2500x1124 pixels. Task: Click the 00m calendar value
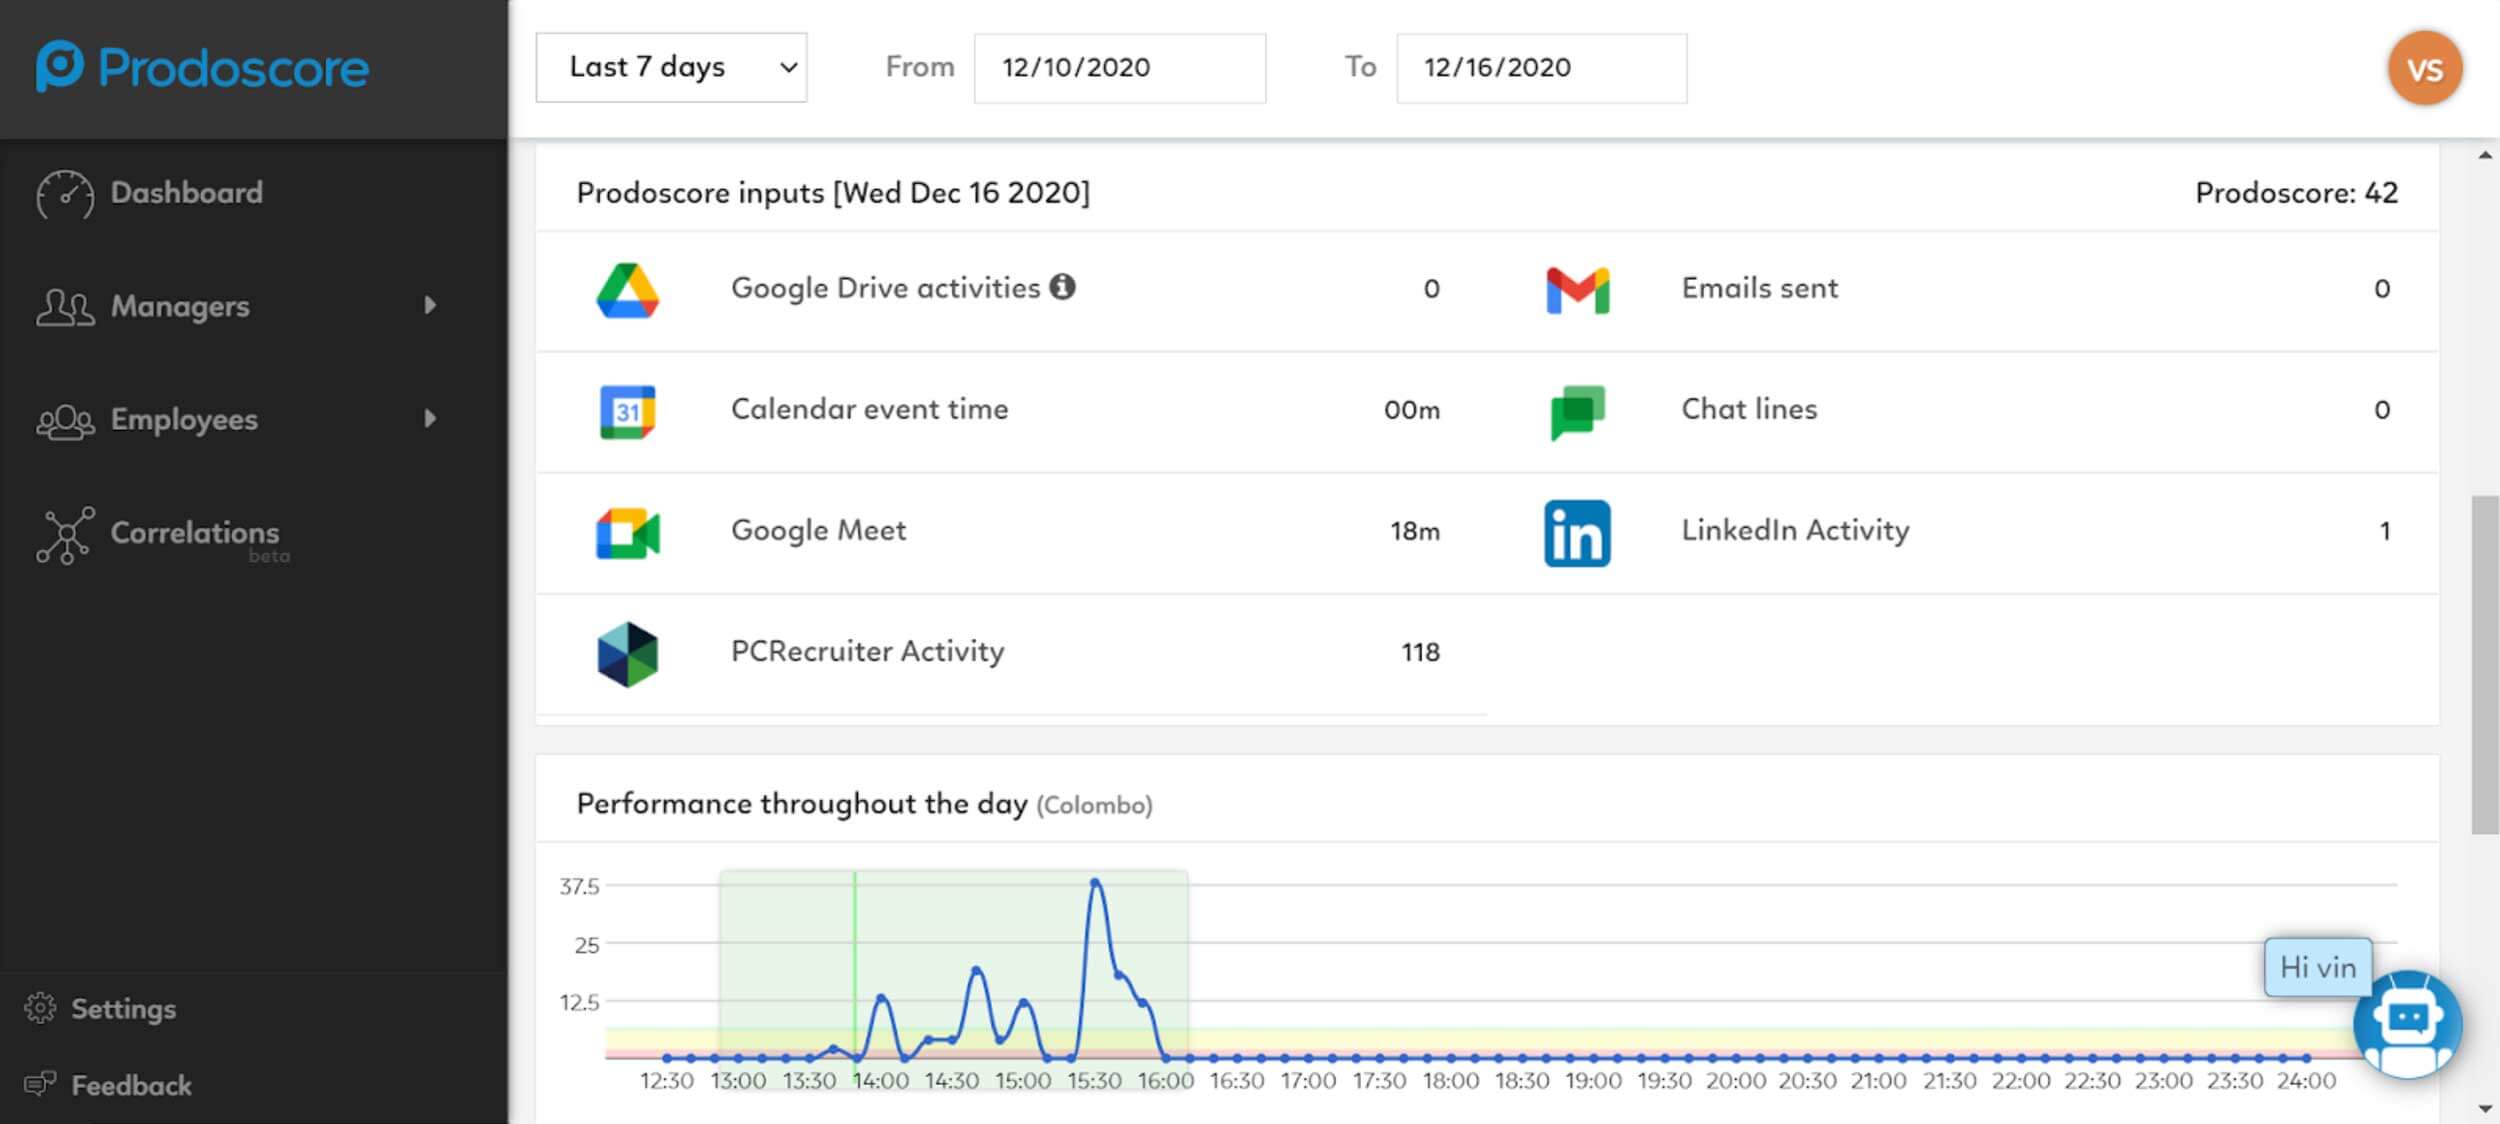pos(1411,410)
